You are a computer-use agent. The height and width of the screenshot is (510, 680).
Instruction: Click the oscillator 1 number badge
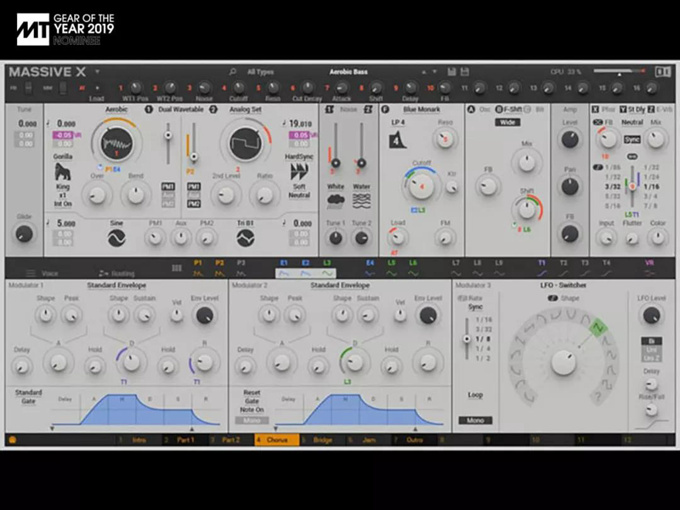coord(148,109)
